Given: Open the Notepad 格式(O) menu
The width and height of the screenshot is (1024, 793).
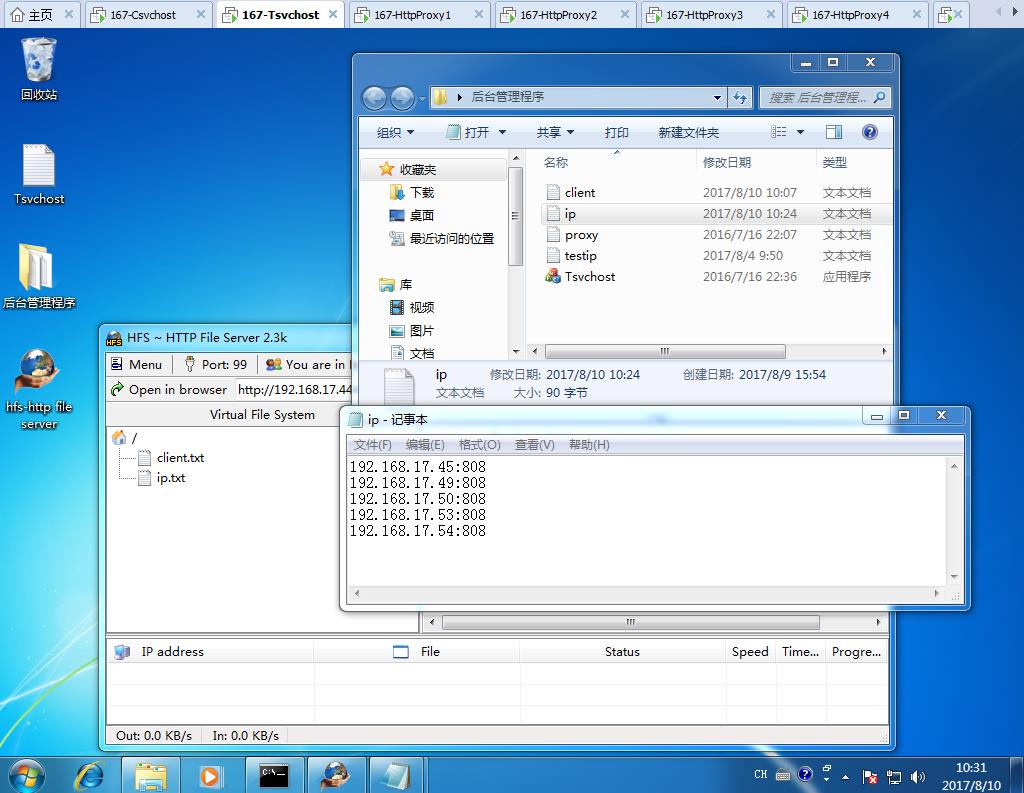Looking at the screenshot, I should point(478,445).
